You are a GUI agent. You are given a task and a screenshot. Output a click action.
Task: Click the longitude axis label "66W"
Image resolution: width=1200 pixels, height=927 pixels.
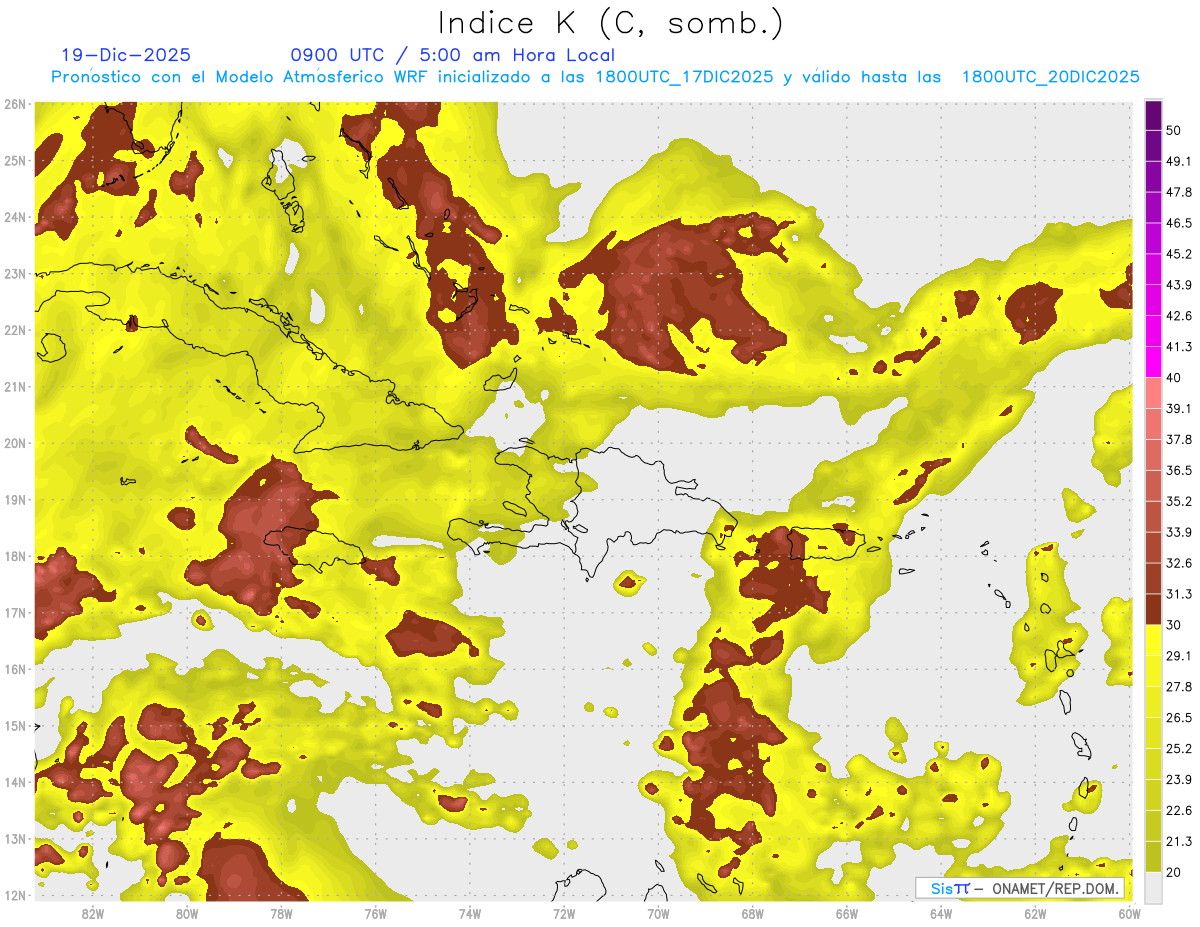tap(847, 913)
